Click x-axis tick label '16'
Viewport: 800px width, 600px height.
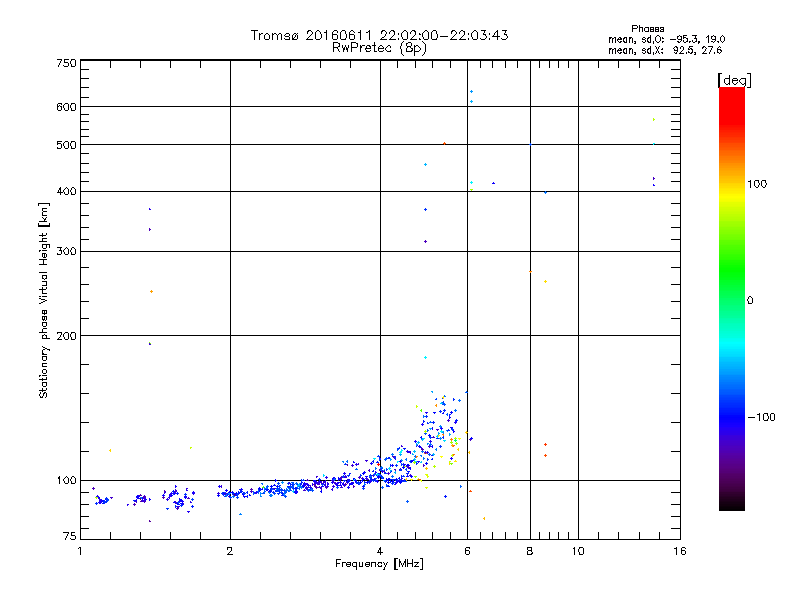680,551
